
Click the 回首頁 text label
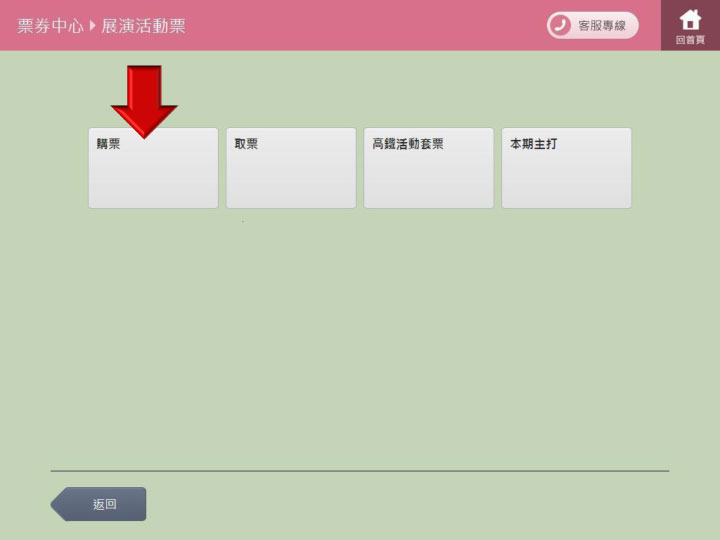690,40
